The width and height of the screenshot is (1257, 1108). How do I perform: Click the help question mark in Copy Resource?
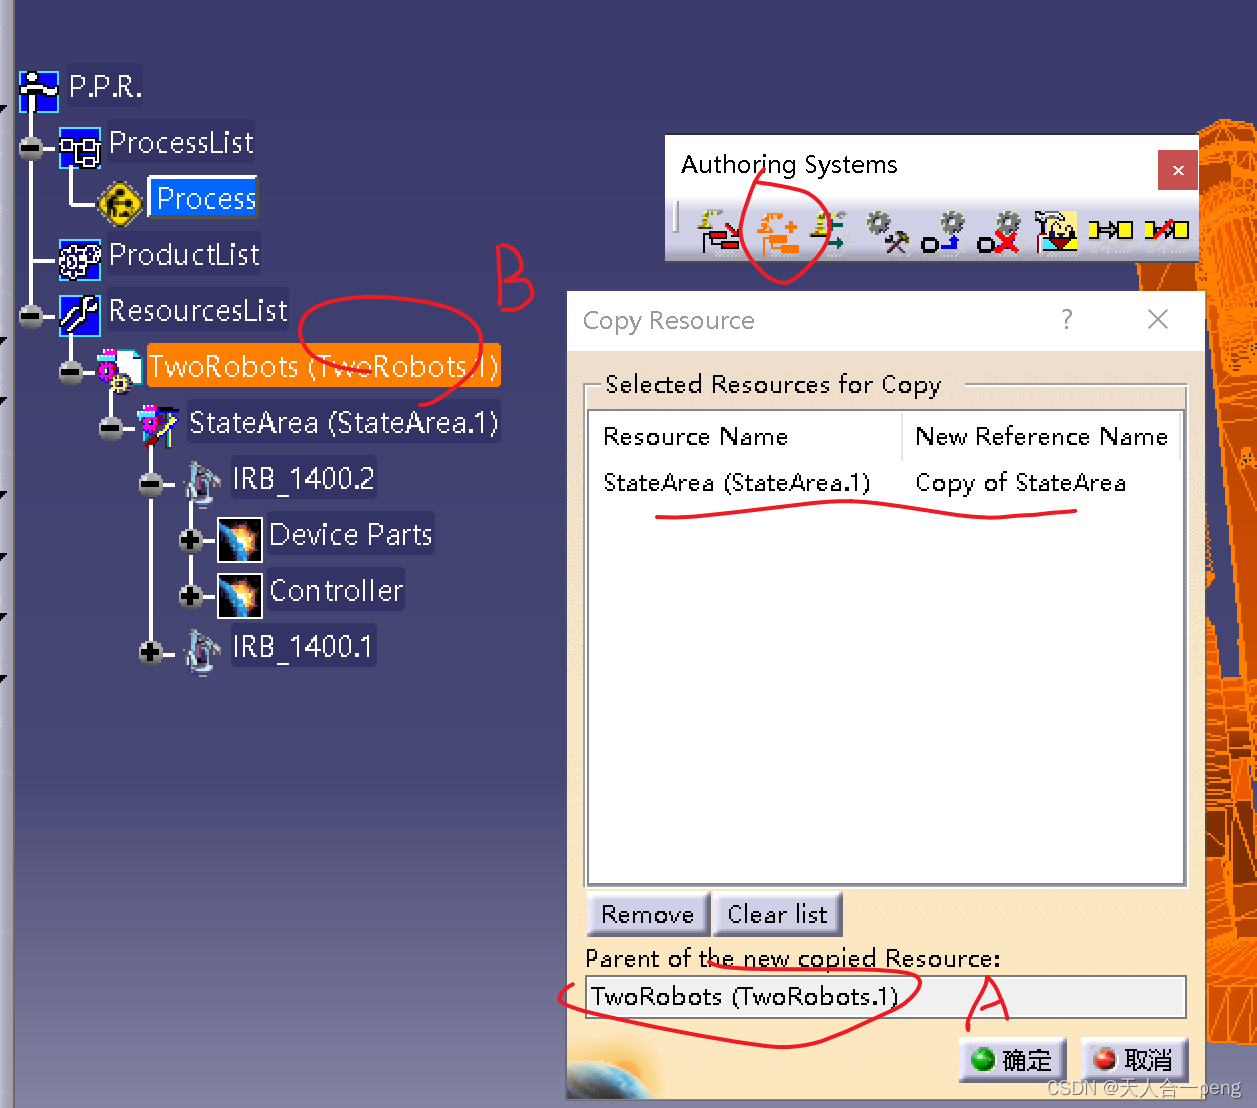(1067, 320)
